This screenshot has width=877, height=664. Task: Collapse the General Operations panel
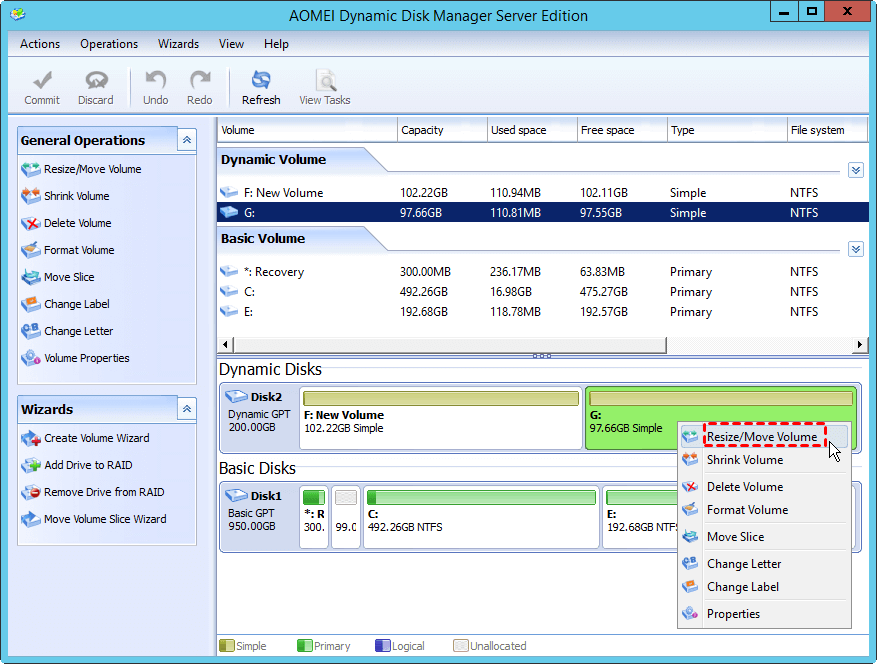[x=187, y=141]
